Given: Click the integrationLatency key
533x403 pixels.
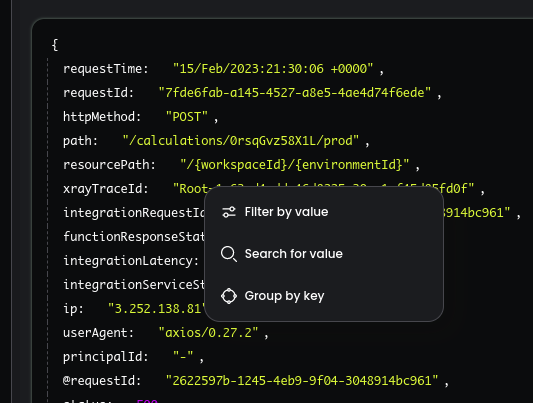Looking at the screenshot, I should tap(131, 261).
